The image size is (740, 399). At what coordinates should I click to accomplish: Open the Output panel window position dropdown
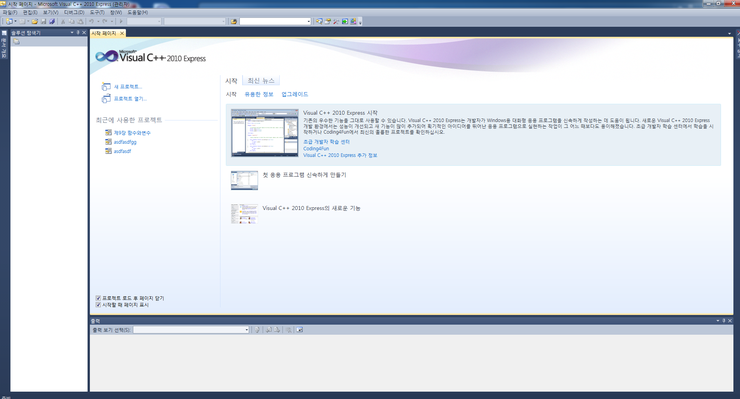click(718, 321)
